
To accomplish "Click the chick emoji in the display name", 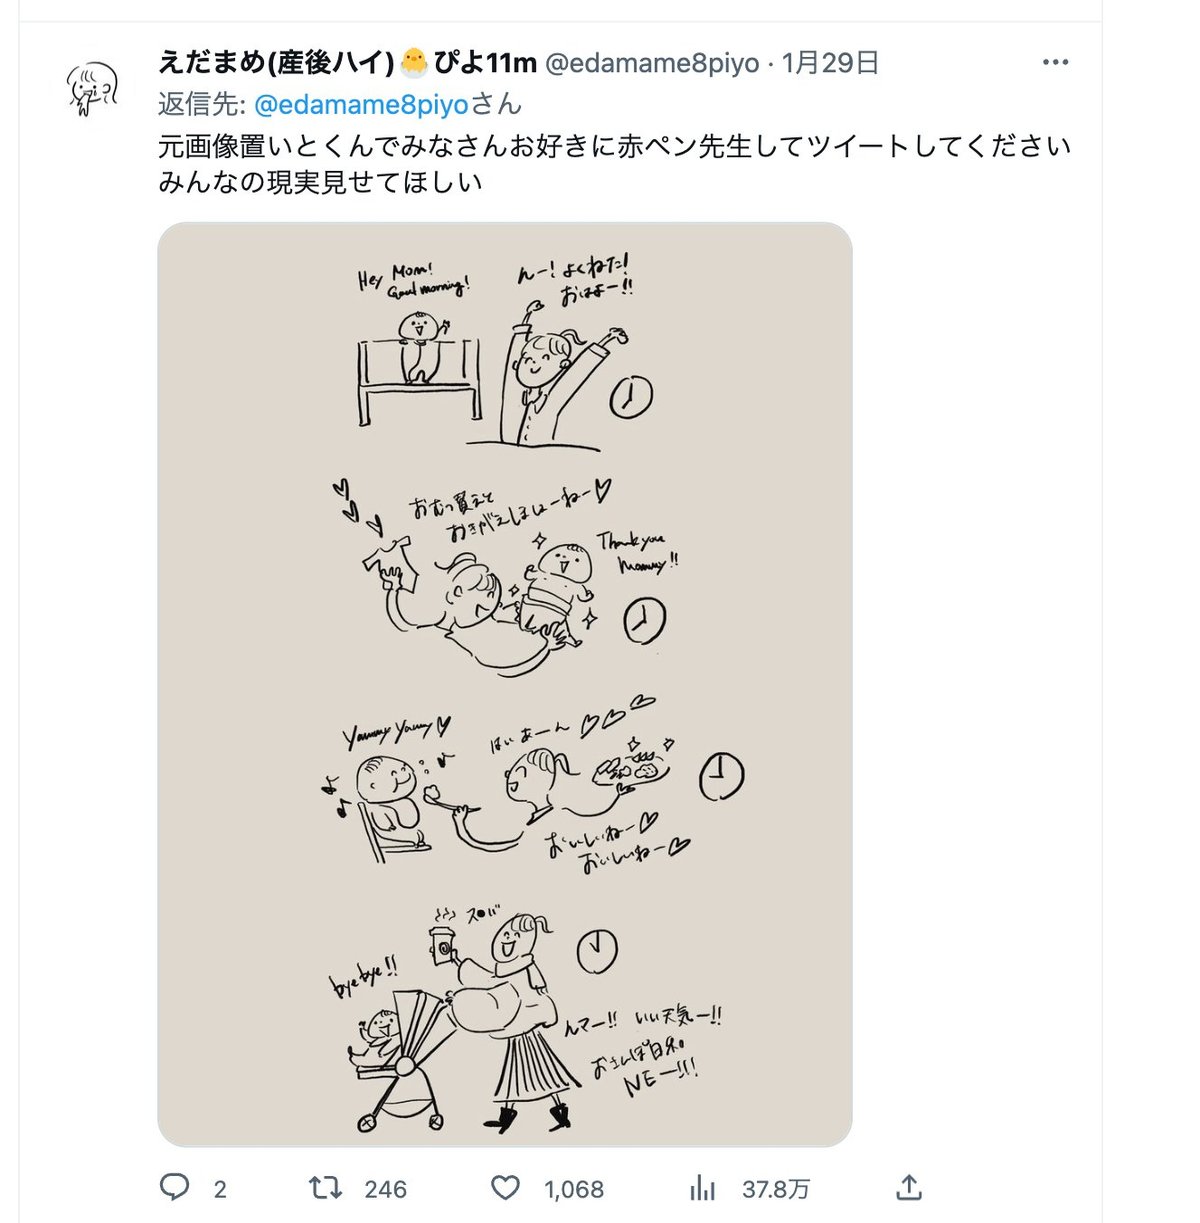I will (x=413, y=63).
